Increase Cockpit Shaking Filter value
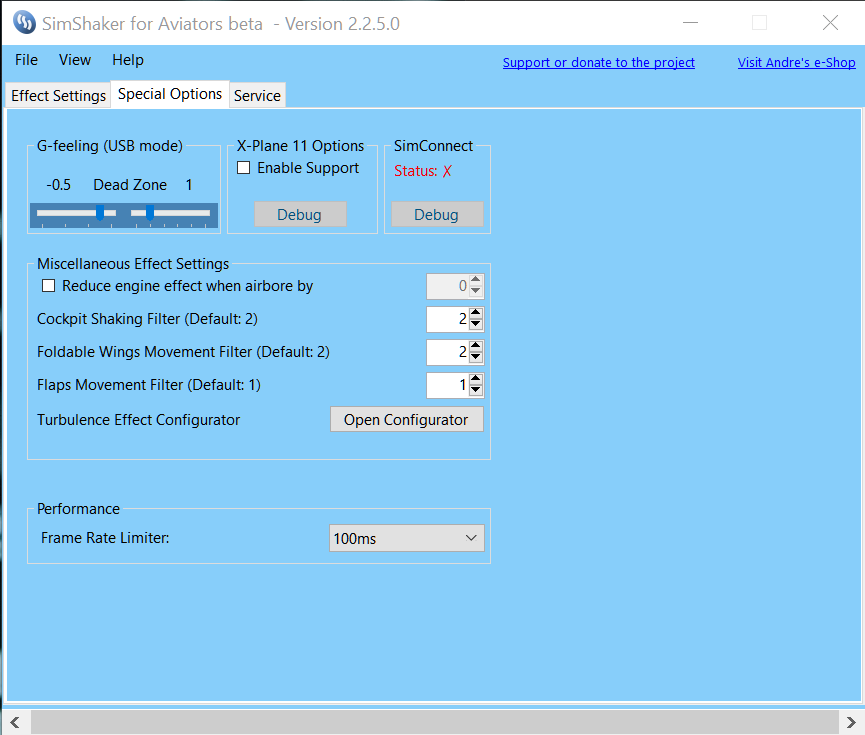865x735 pixels. tap(476, 313)
